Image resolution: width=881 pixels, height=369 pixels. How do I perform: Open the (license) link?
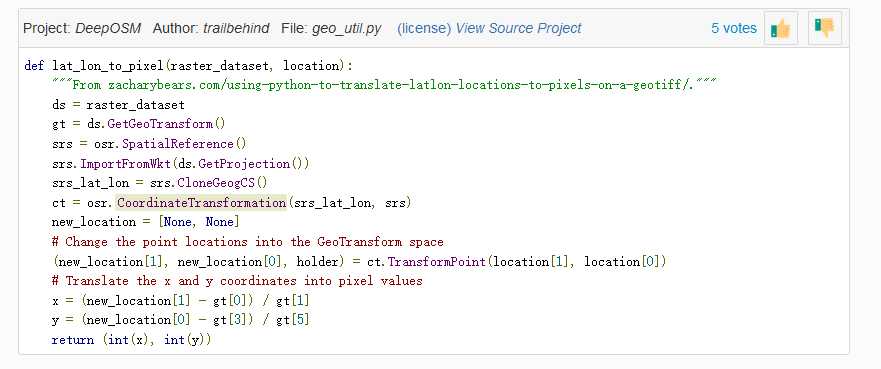(x=424, y=28)
